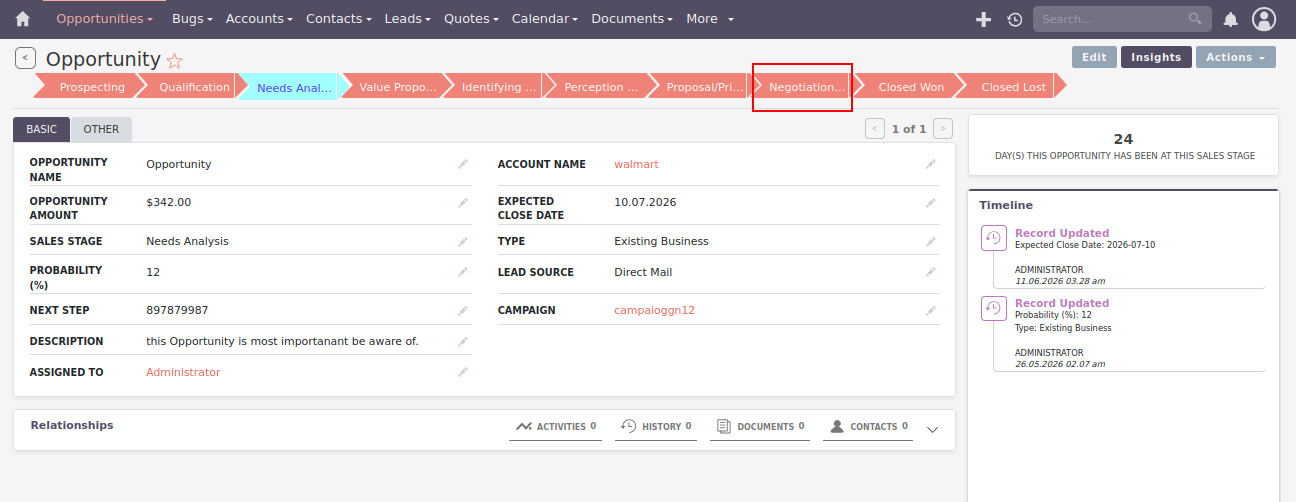Viewport: 1296px width, 502px height.
Task: Select the Closed Lost stage
Action: click(x=1012, y=87)
